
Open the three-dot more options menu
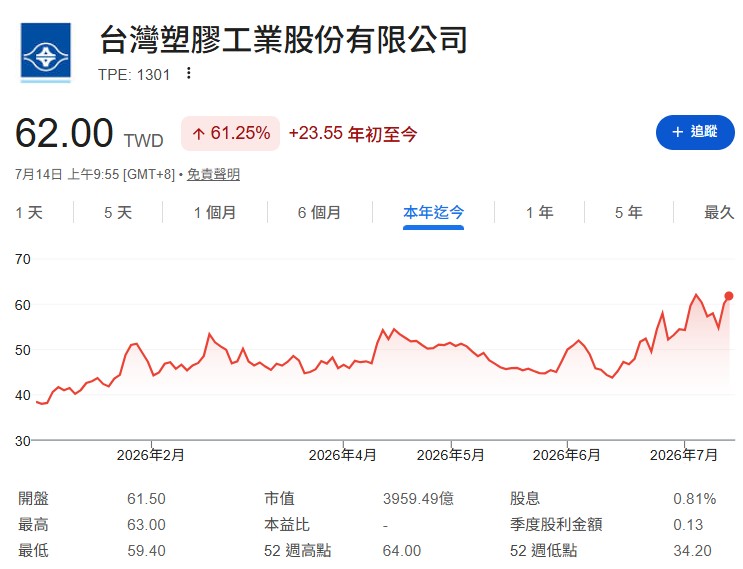(x=189, y=73)
